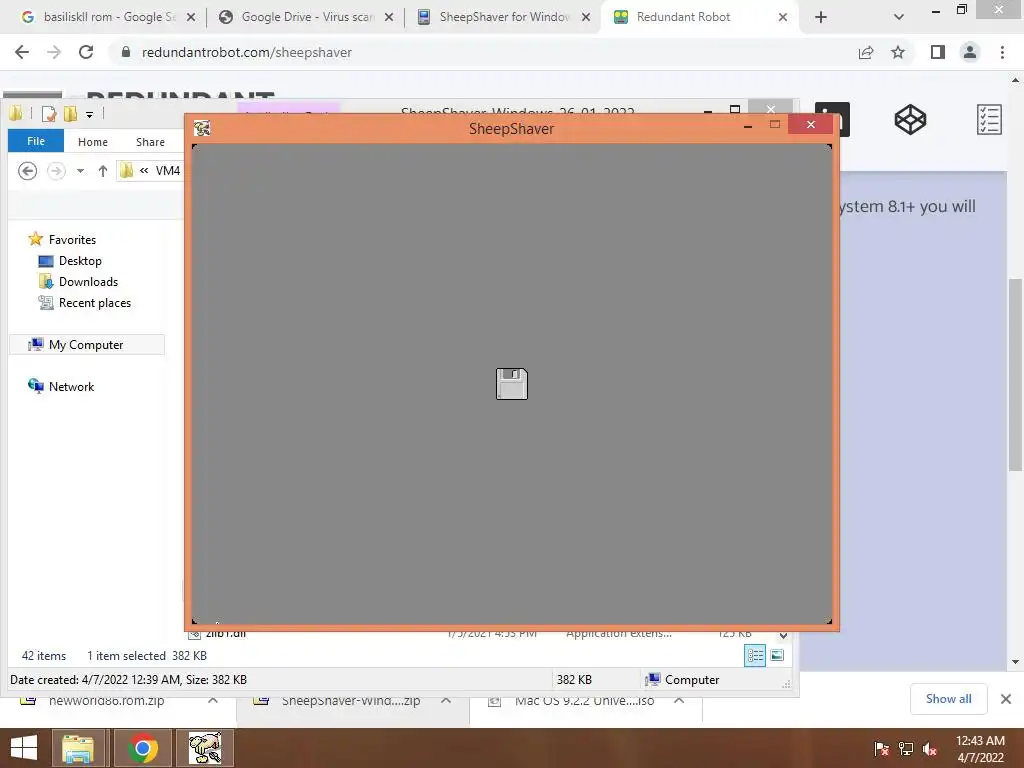Viewport: 1024px width, 768px height.
Task: Click the taskbar clock showing 12:43 AM
Action: click(980, 749)
